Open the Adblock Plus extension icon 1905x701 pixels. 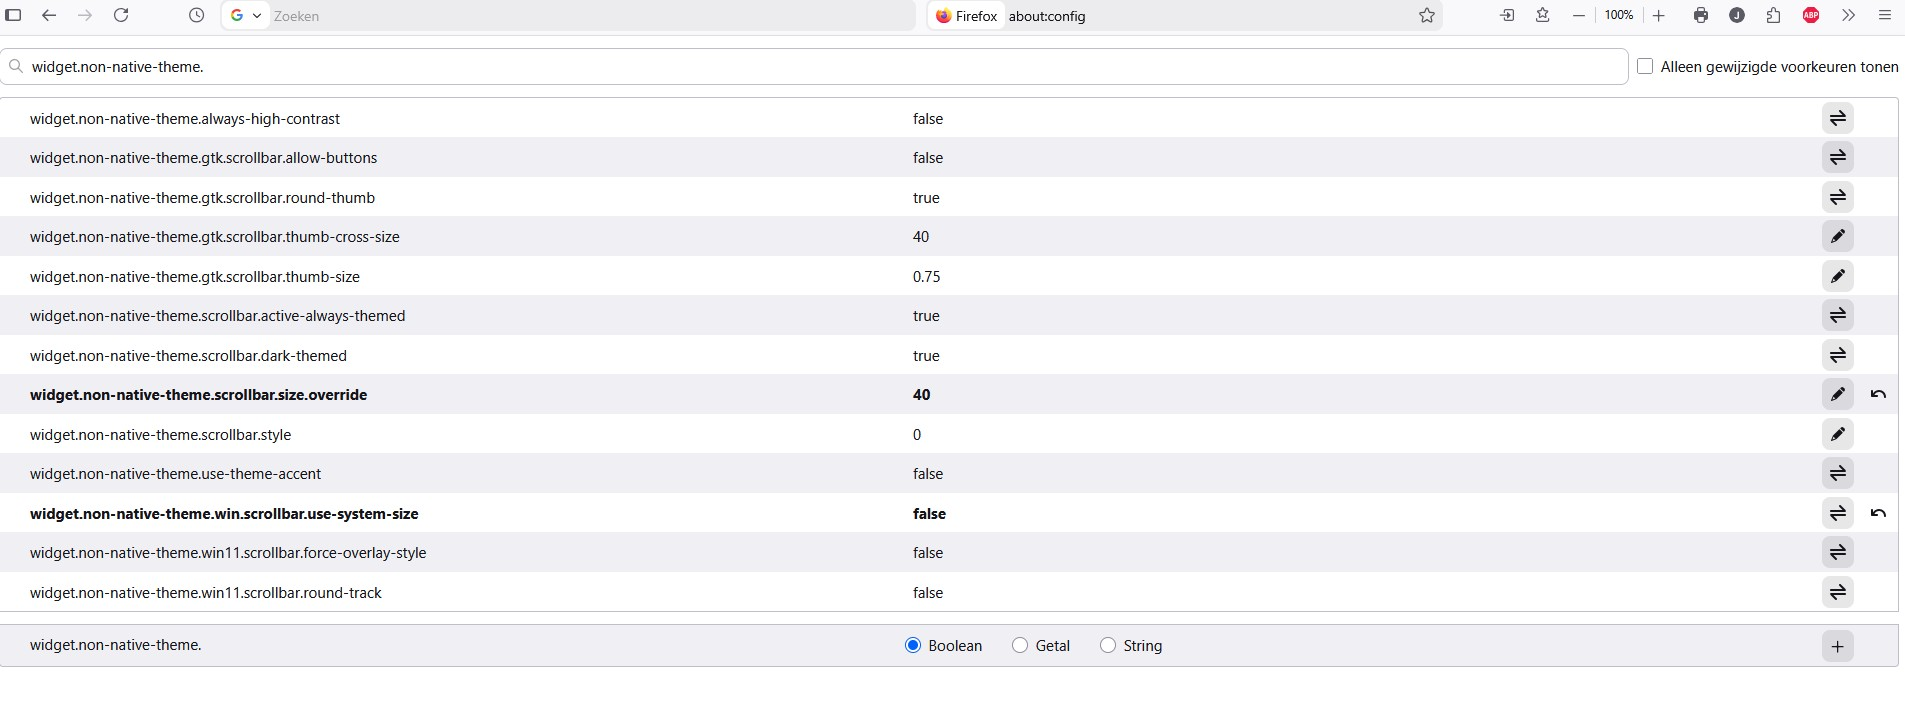coord(1811,15)
